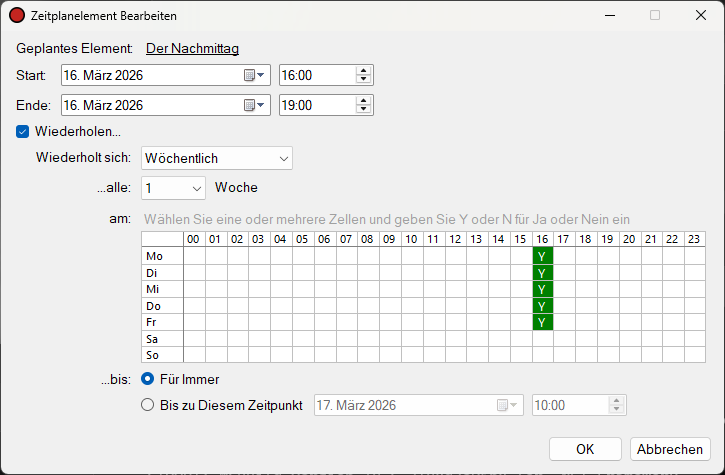The height and width of the screenshot is (475, 725).
Task: Close the Zeitplanelement Bearbeiten dialog
Action: click(701, 15)
